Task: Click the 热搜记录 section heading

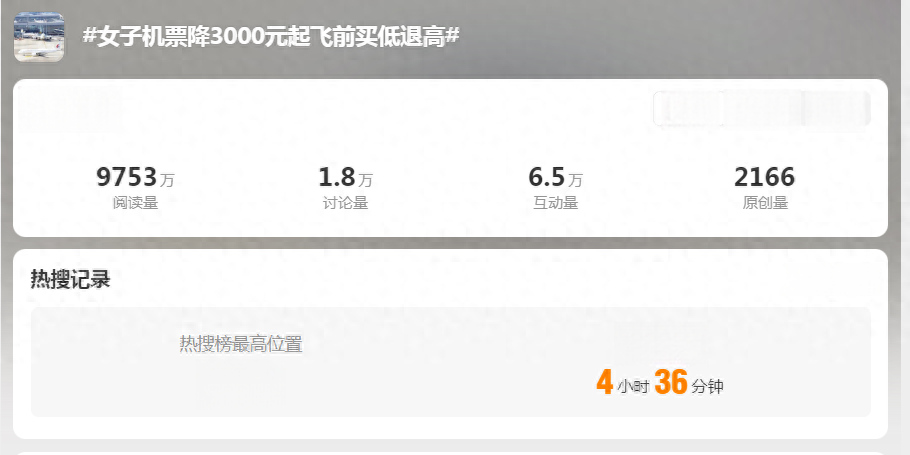Action: [x=70, y=280]
